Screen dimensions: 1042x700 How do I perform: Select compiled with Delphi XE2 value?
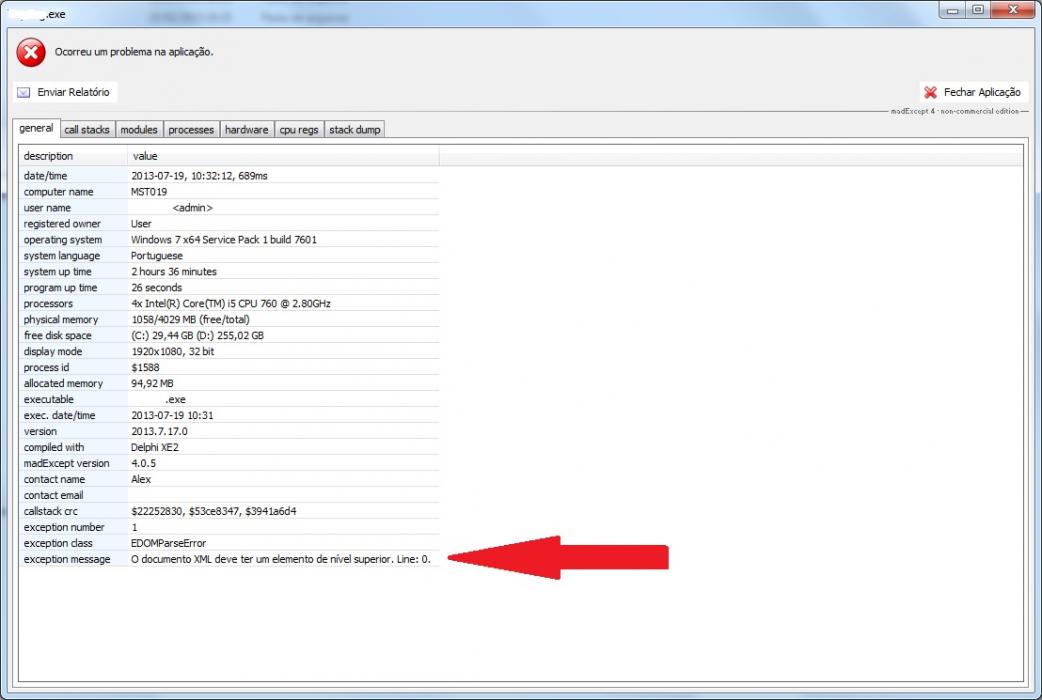tap(155, 447)
